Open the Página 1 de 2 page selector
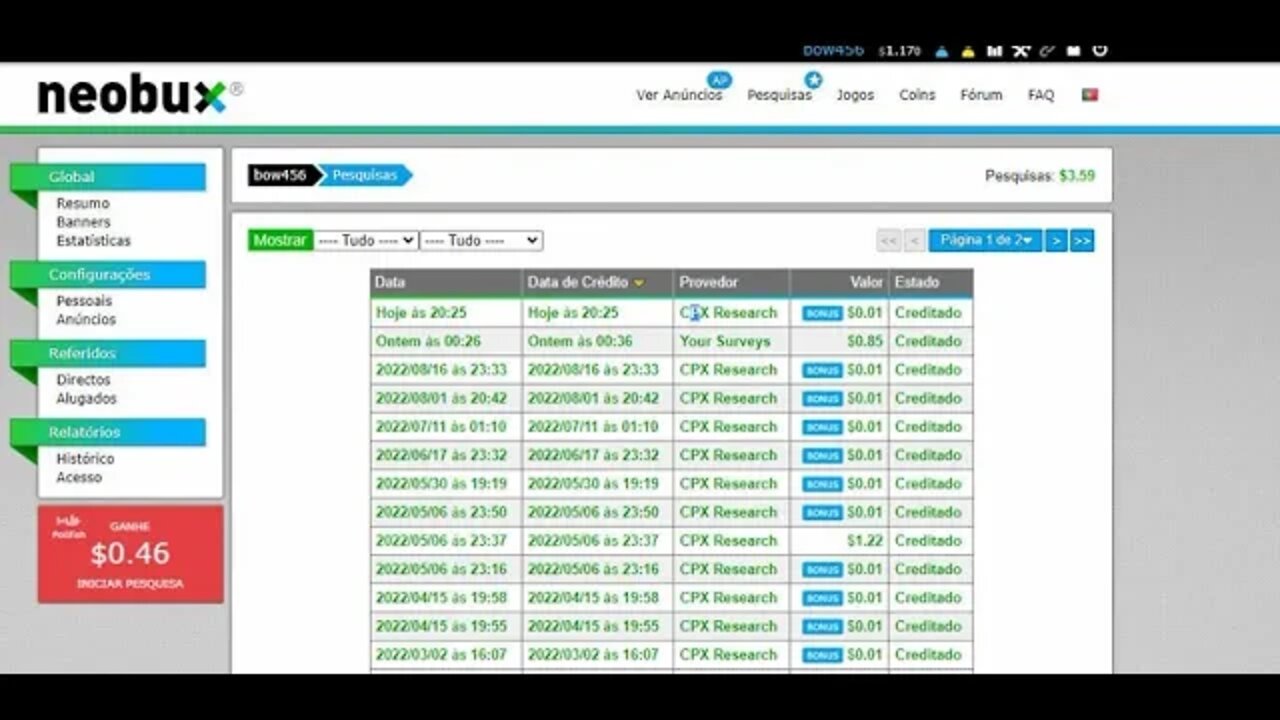Image resolution: width=1280 pixels, height=720 pixels. coord(985,241)
